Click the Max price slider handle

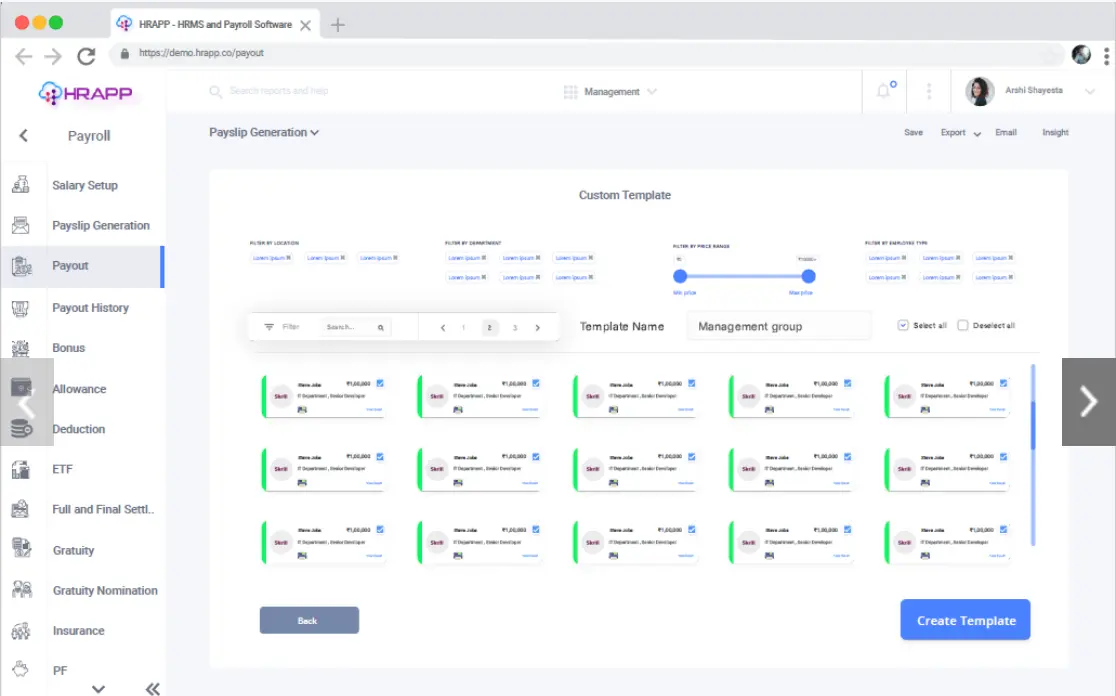[808, 276]
